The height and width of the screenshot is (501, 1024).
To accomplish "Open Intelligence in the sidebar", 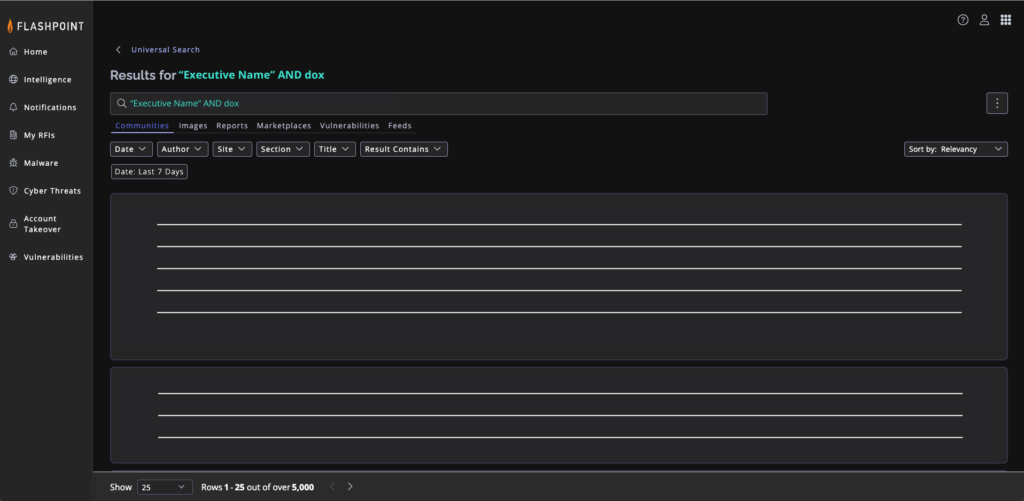I will pyautogui.click(x=48, y=80).
